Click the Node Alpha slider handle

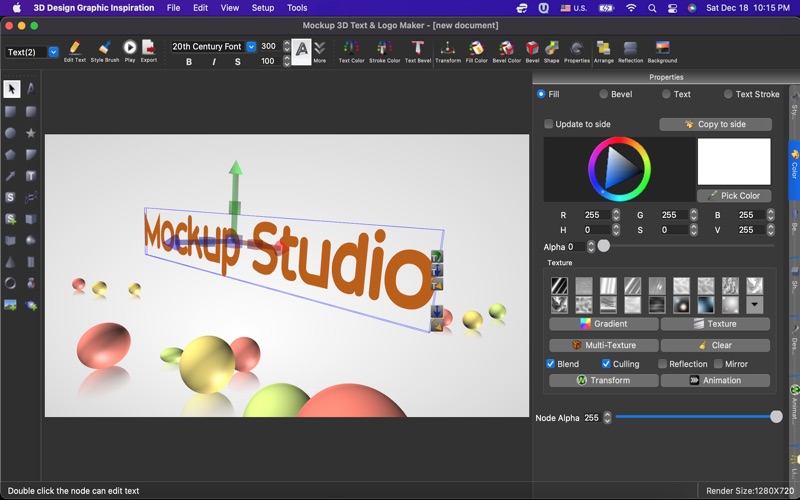click(x=776, y=417)
